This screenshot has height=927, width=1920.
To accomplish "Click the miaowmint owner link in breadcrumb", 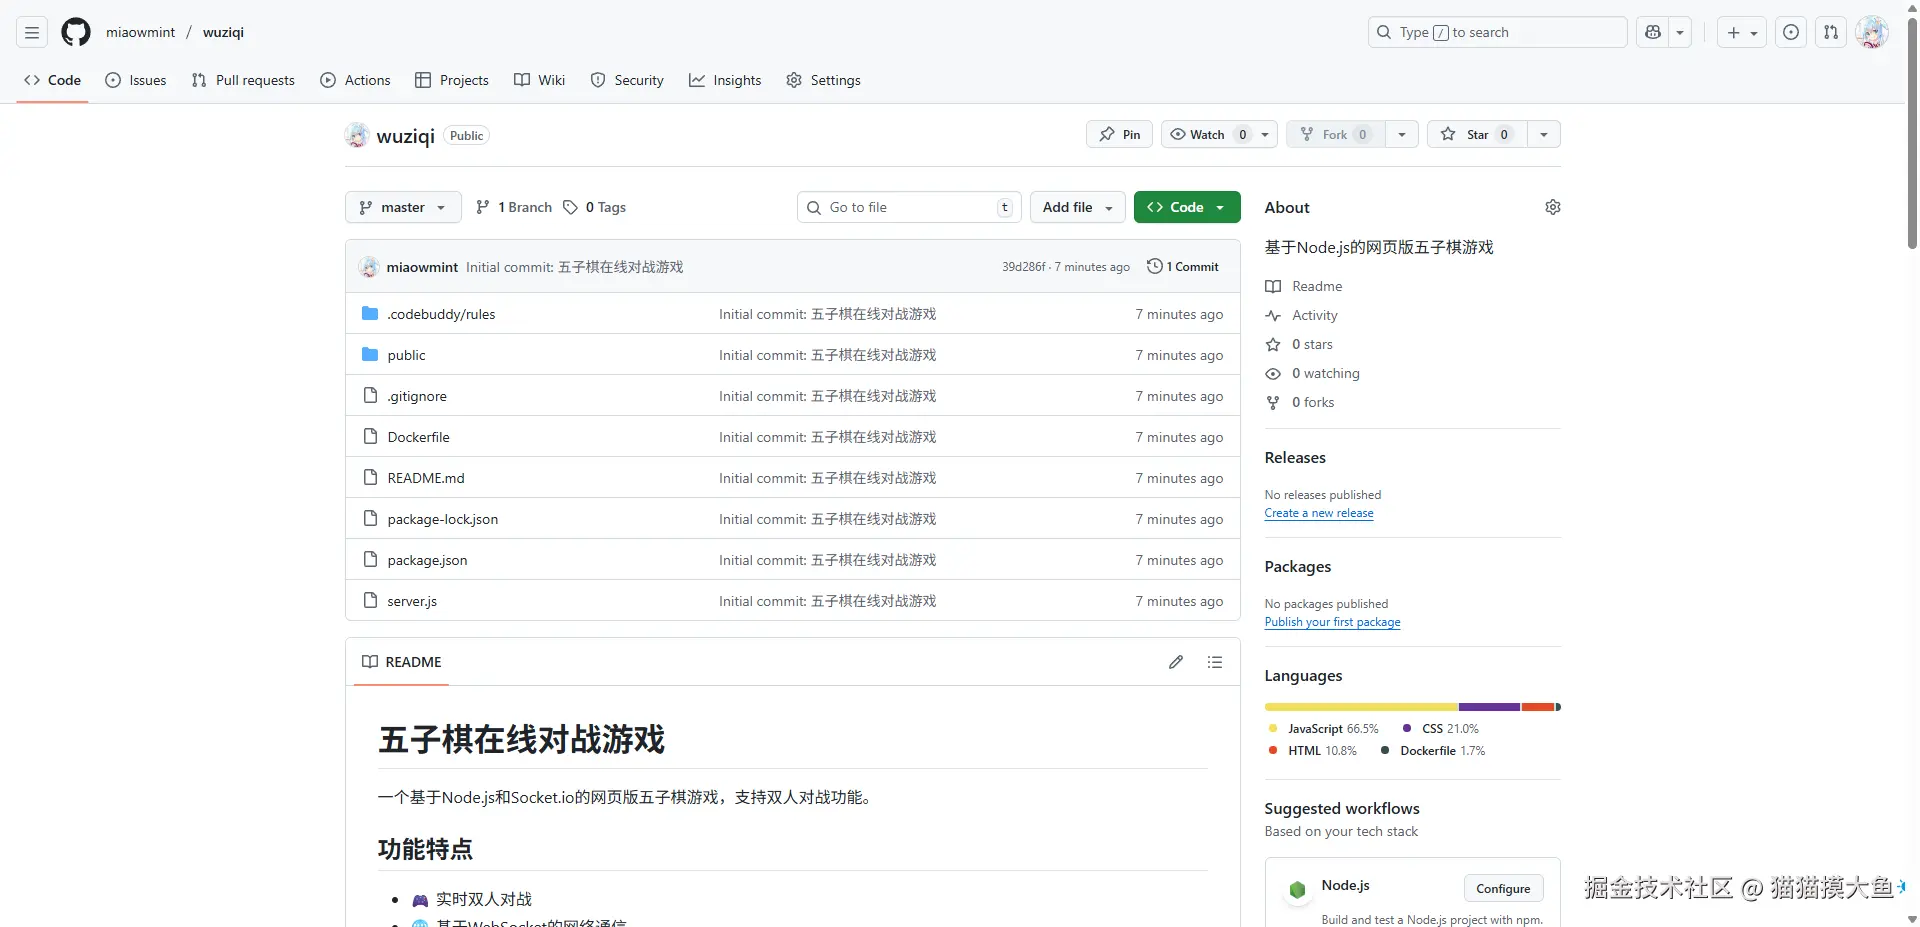I will (141, 32).
